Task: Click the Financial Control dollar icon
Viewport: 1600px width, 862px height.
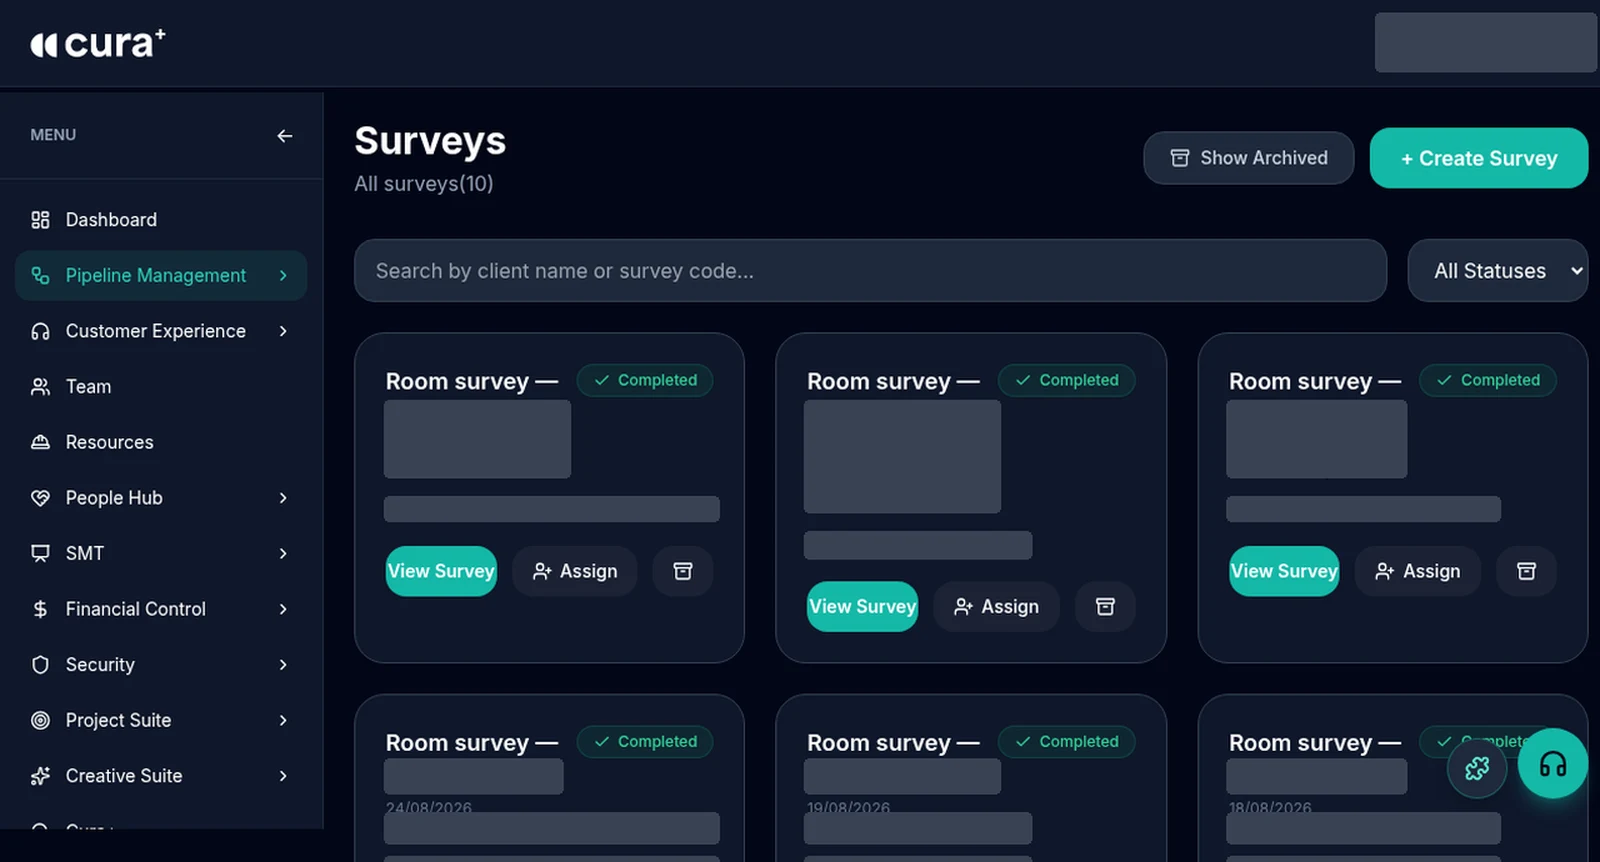Action: click(x=40, y=609)
